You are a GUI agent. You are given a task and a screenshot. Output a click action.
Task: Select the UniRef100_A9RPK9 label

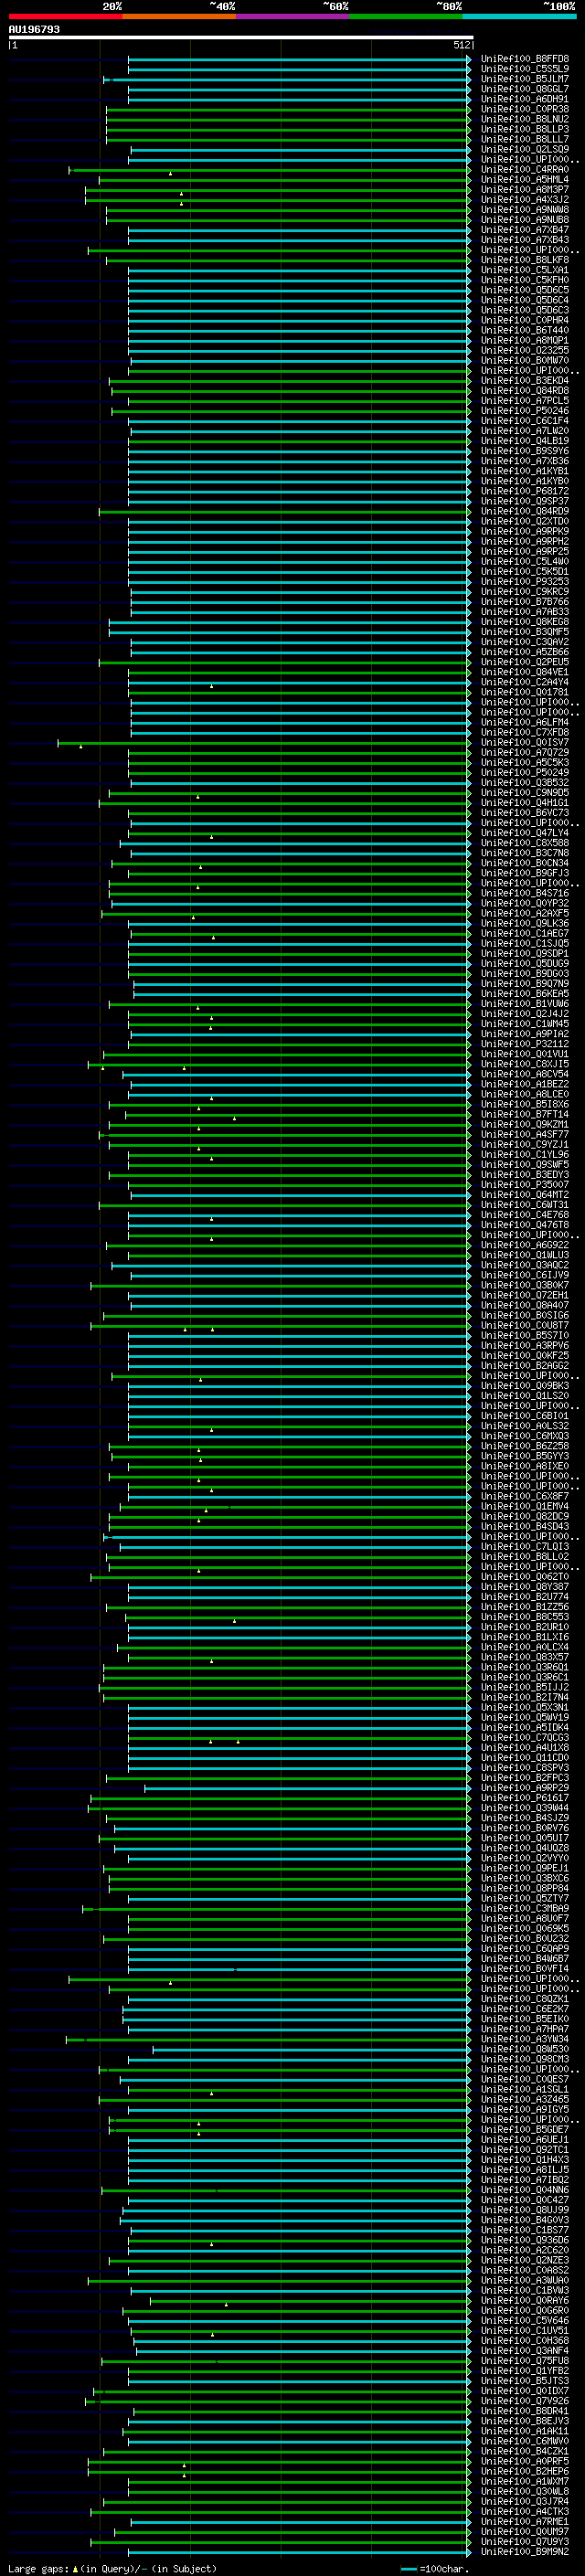click(524, 531)
